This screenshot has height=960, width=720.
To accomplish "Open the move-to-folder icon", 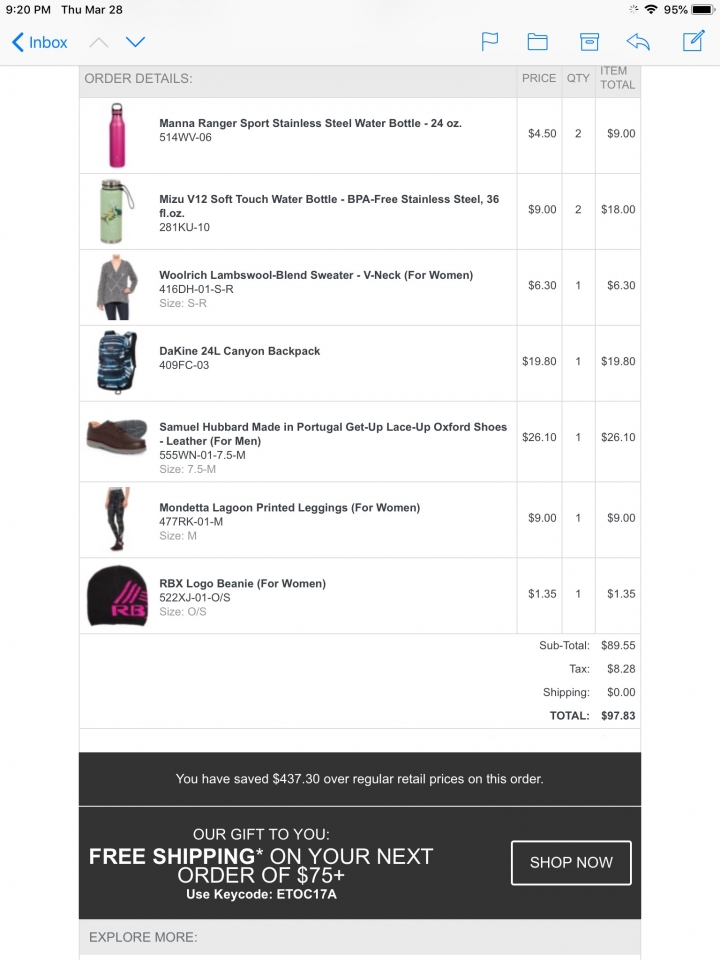I will point(538,42).
